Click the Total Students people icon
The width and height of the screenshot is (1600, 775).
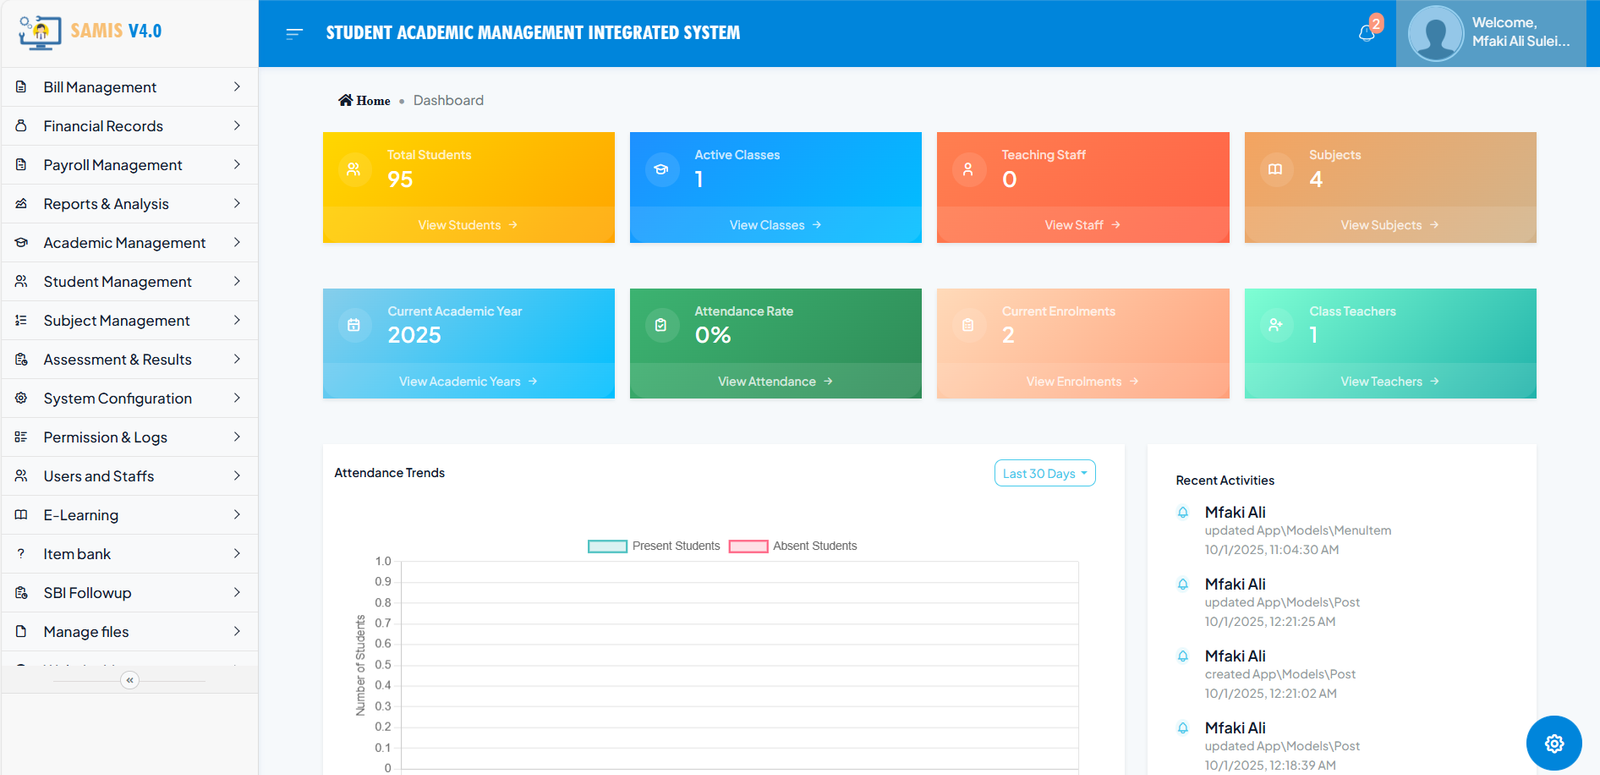(x=354, y=170)
